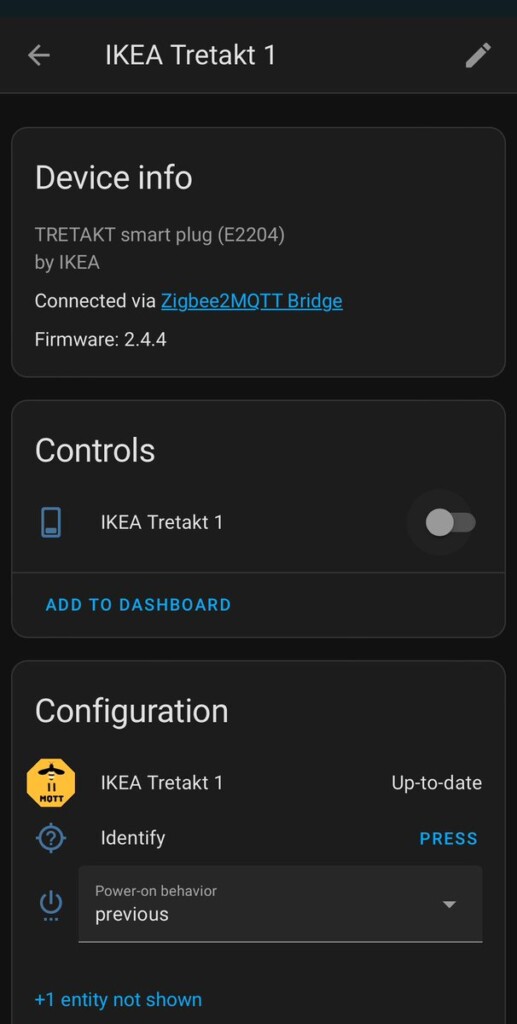This screenshot has height=1024, width=517.
Task: Toggle the IKEA Tretakt 1 switch
Action: [x=450, y=522]
